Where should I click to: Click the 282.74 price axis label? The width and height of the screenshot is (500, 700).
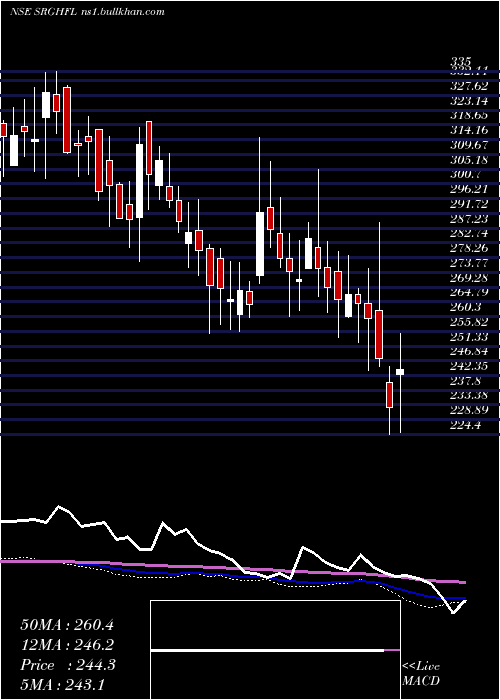469,233
